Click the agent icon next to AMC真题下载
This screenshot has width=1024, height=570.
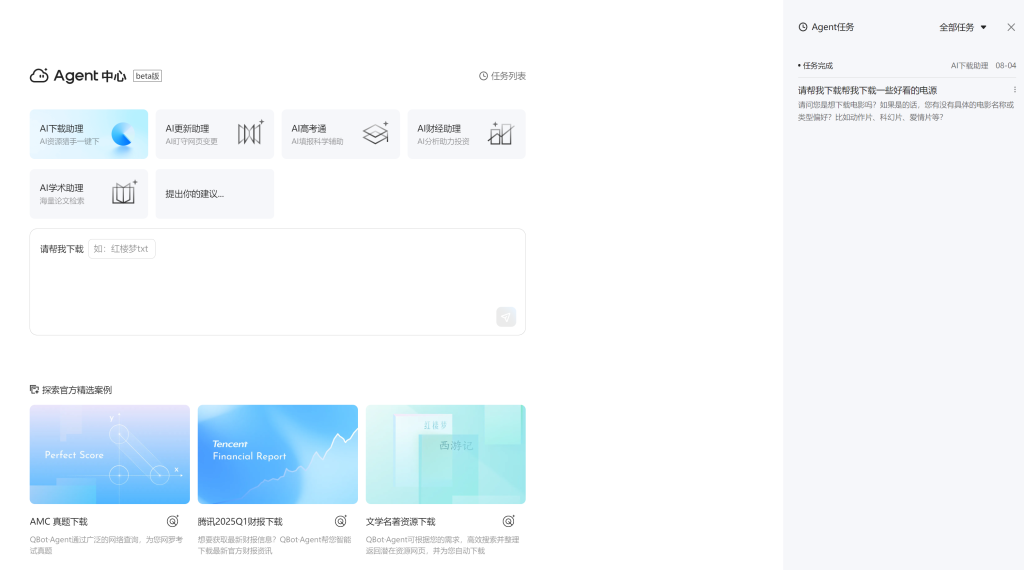[x=173, y=521]
